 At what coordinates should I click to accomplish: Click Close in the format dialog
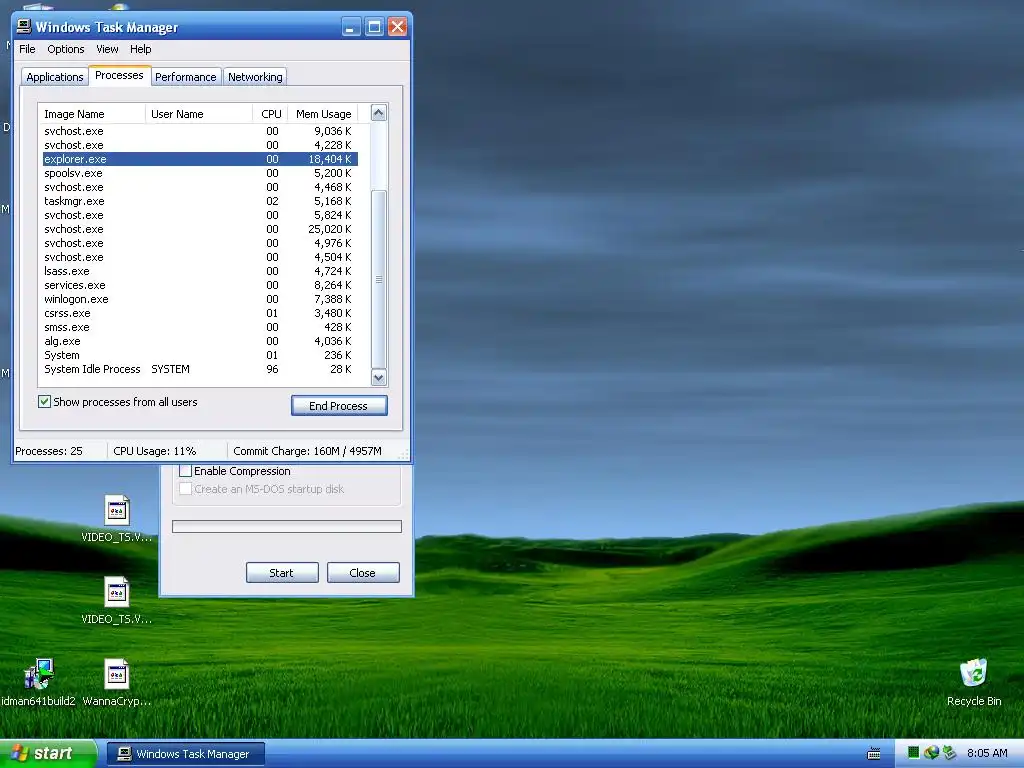click(x=362, y=573)
